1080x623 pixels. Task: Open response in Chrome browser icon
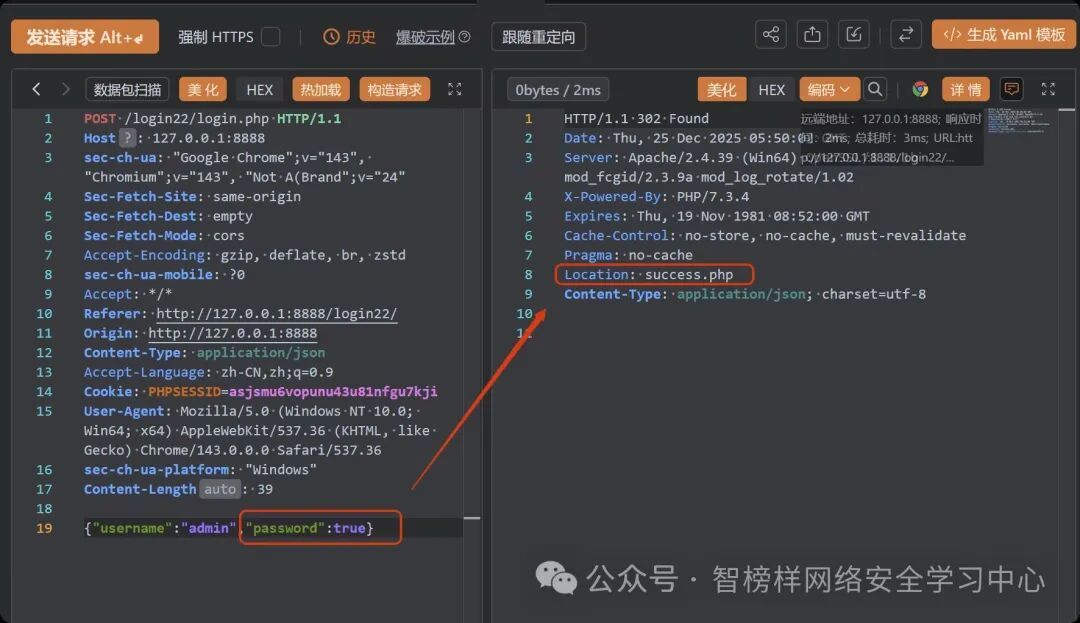click(920, 89)
